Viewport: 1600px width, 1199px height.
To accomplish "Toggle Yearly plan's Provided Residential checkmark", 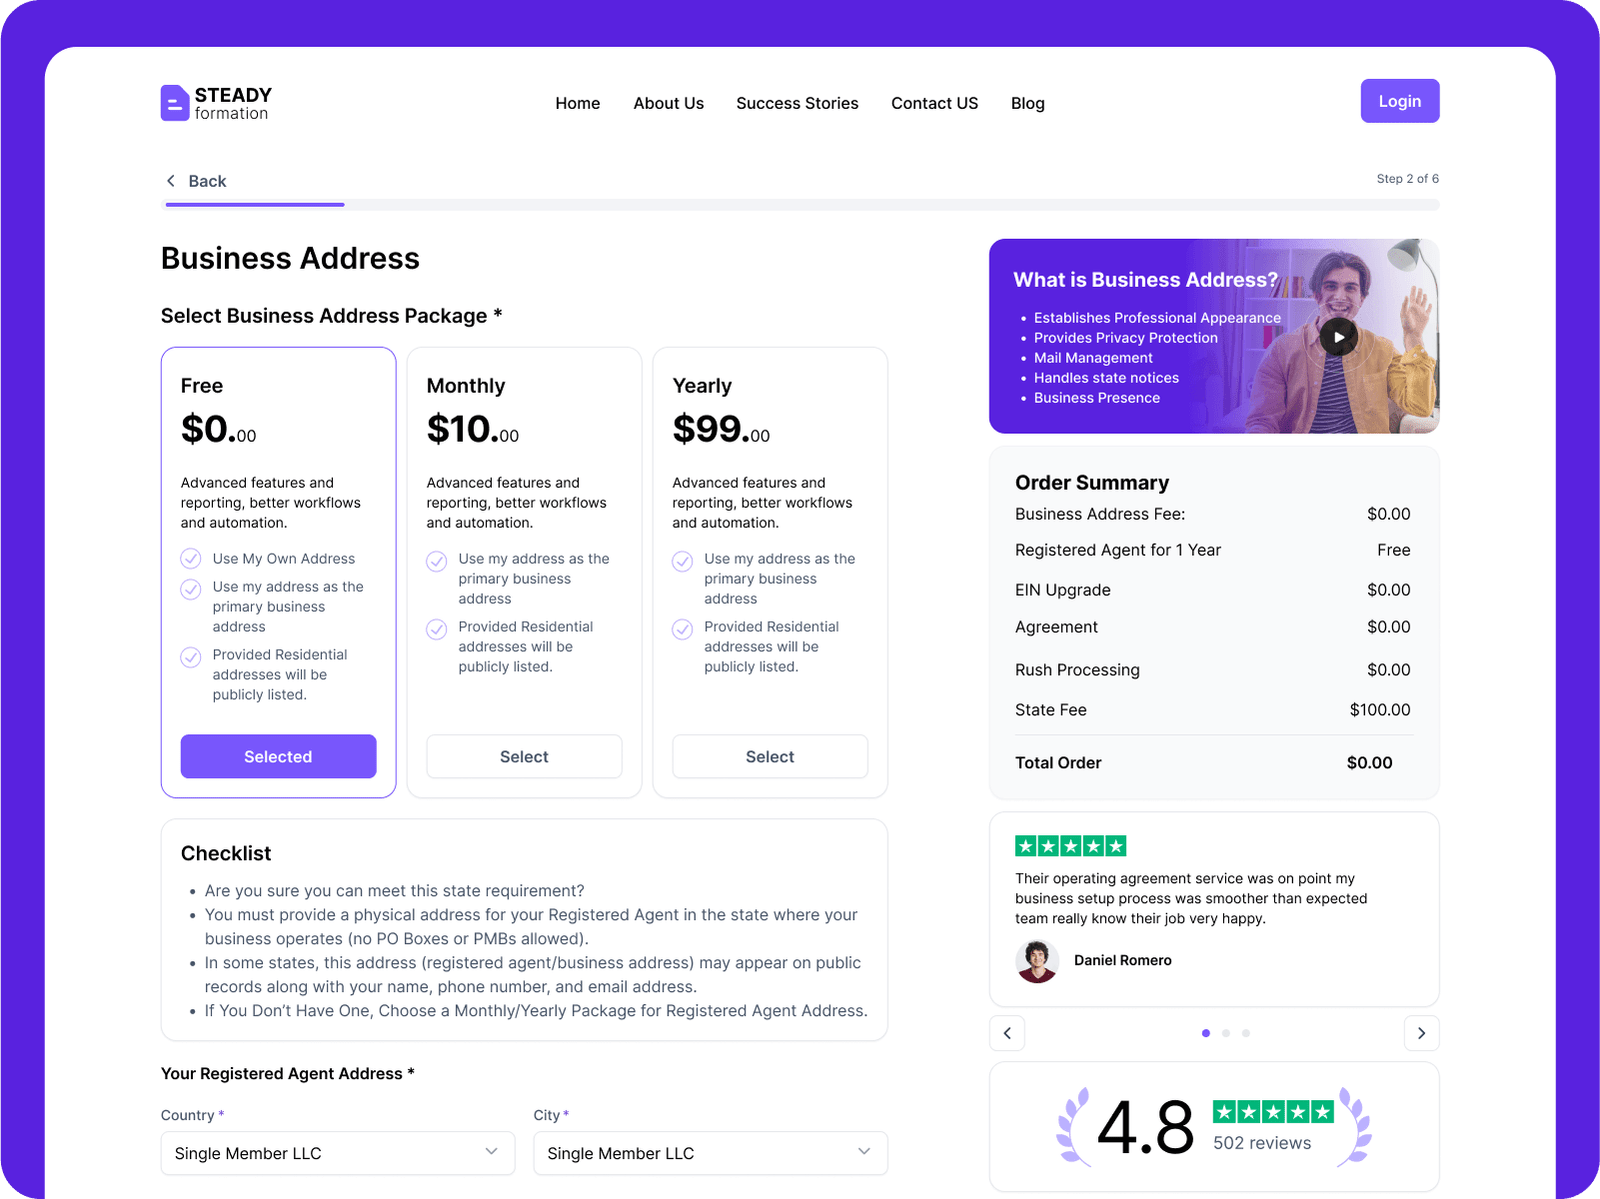I will [682, 629].
